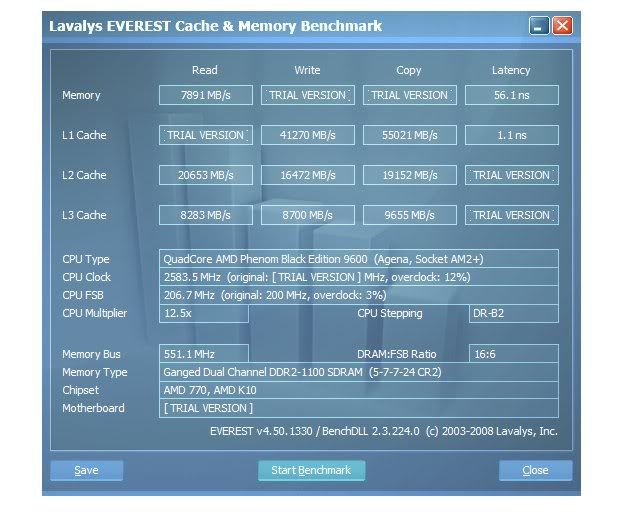Click the DRAM:FSB Ratio label
The height and width of the screenshot is (512, 640).
397,354
